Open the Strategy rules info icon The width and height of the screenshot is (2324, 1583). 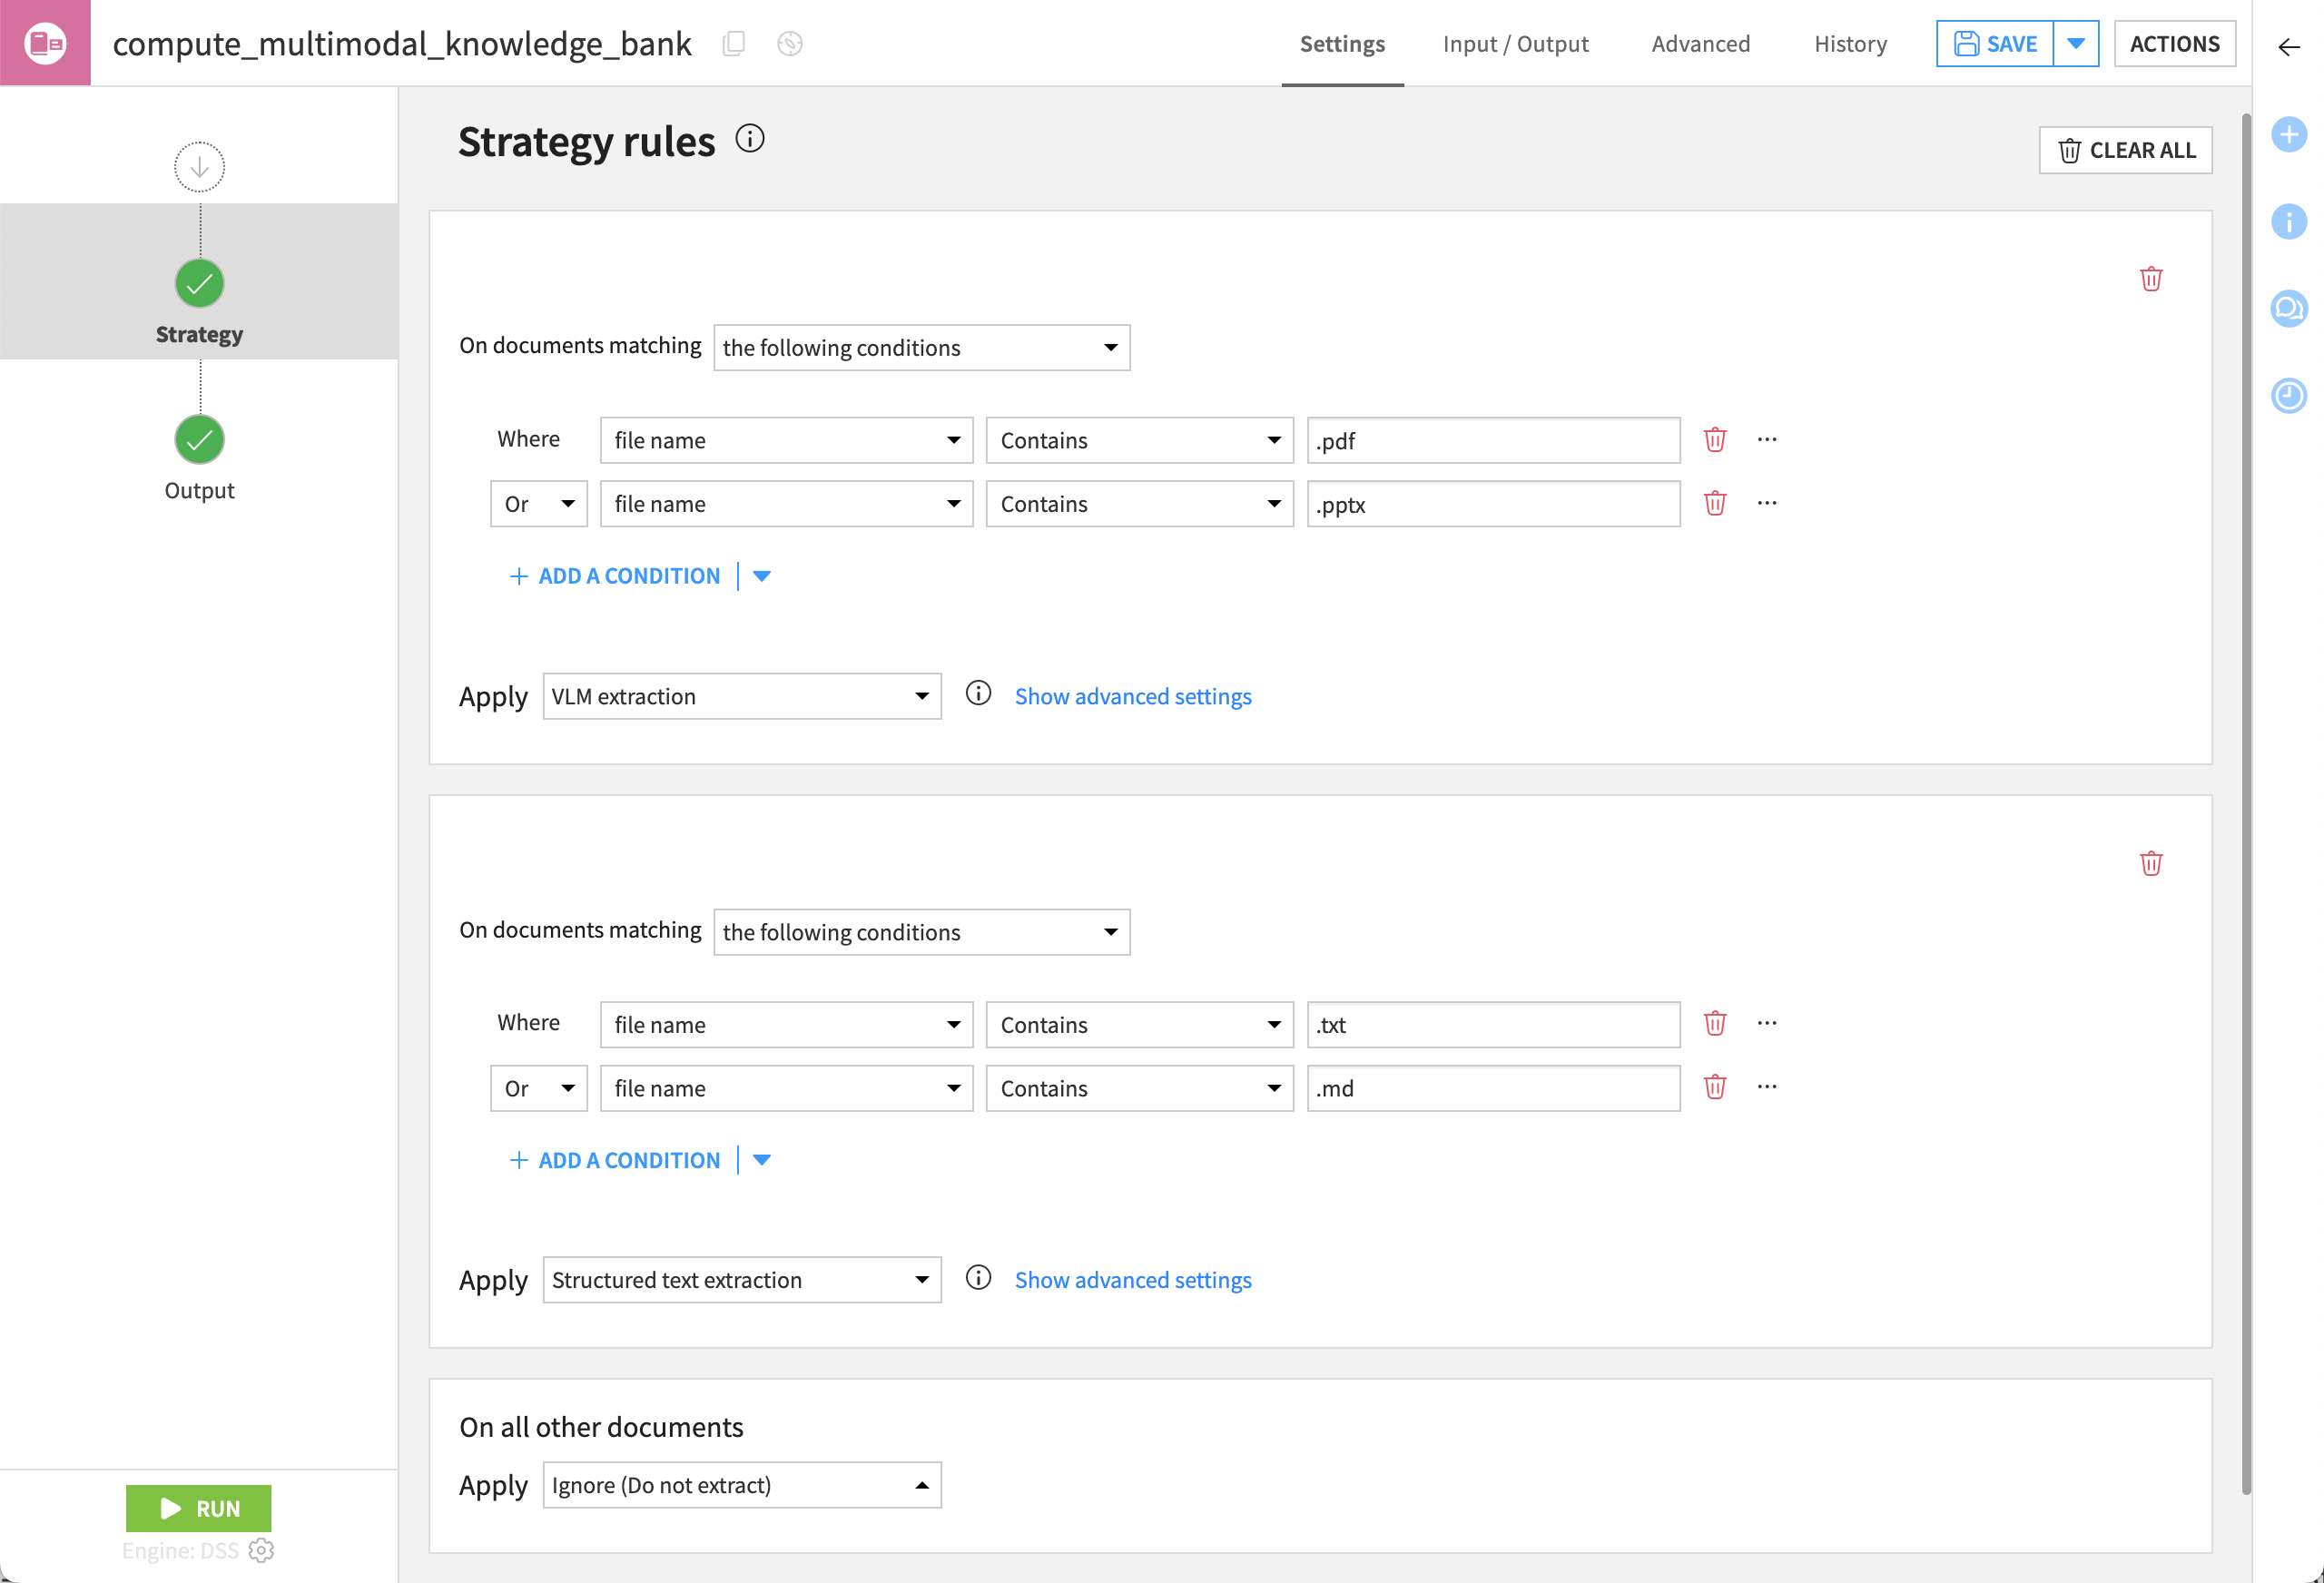point(750,139)
